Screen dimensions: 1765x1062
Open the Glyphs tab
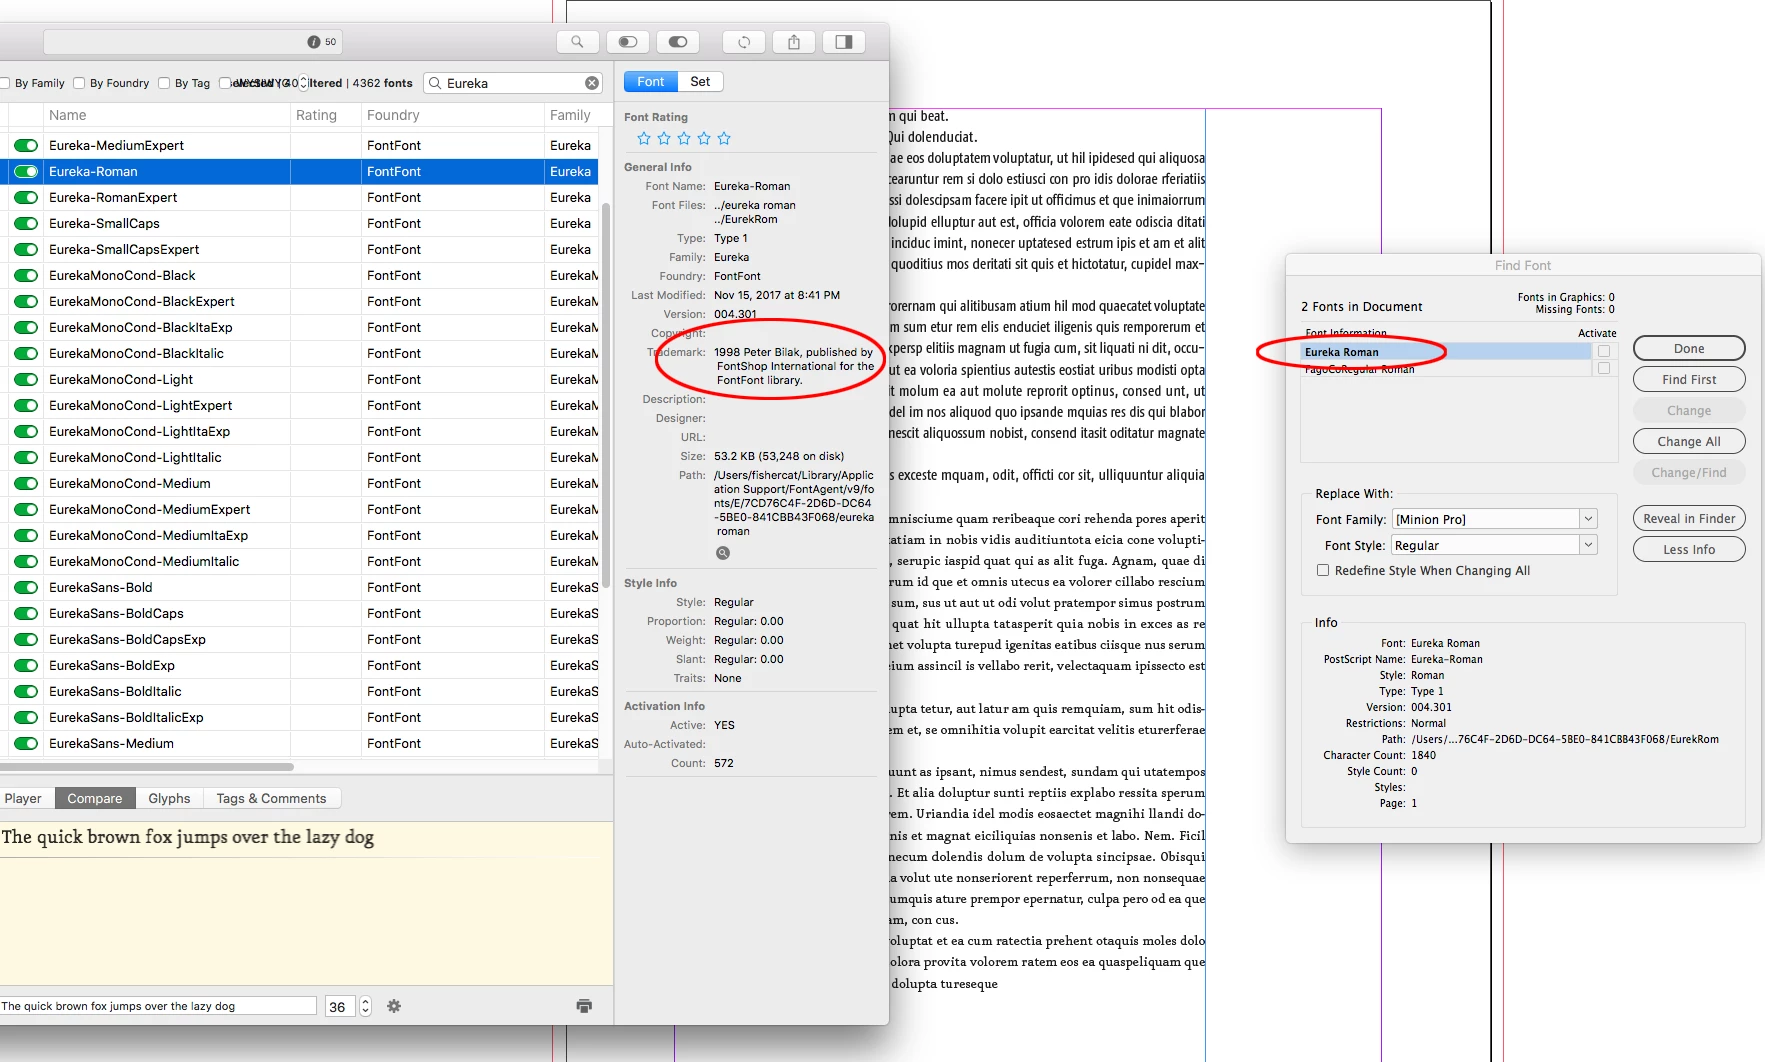click(169, 798)
